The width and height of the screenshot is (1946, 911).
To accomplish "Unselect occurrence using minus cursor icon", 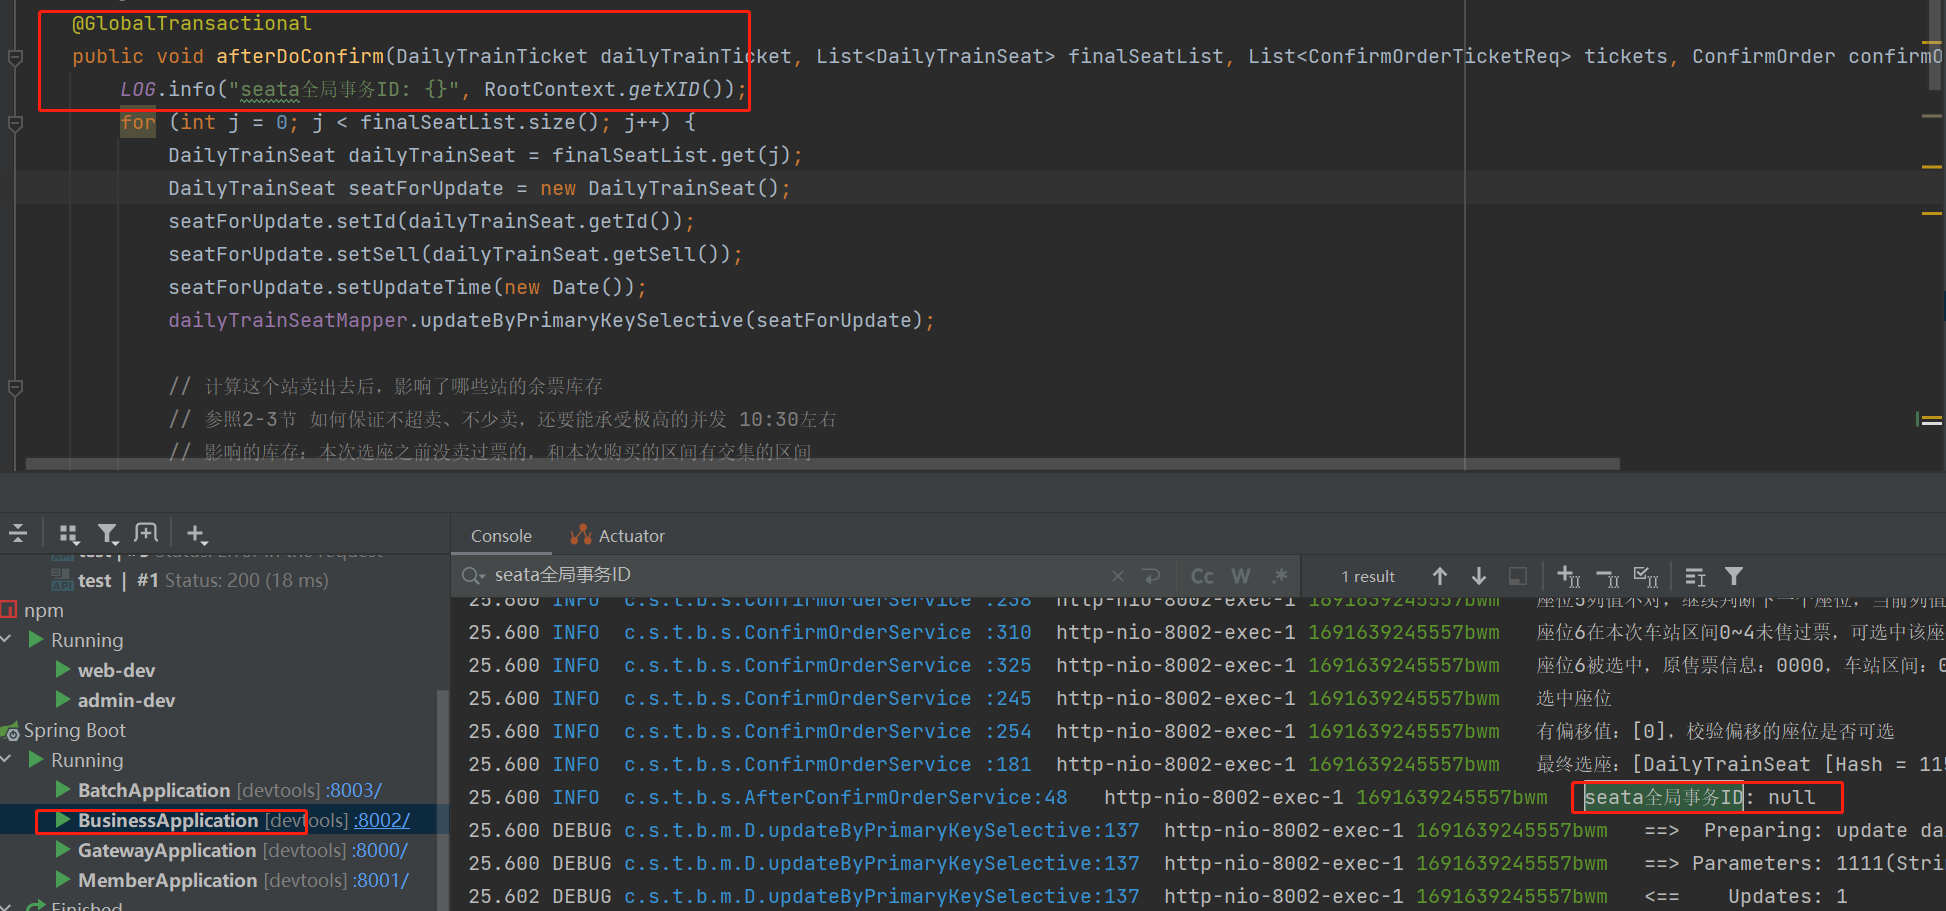I will click(1608, 576).
